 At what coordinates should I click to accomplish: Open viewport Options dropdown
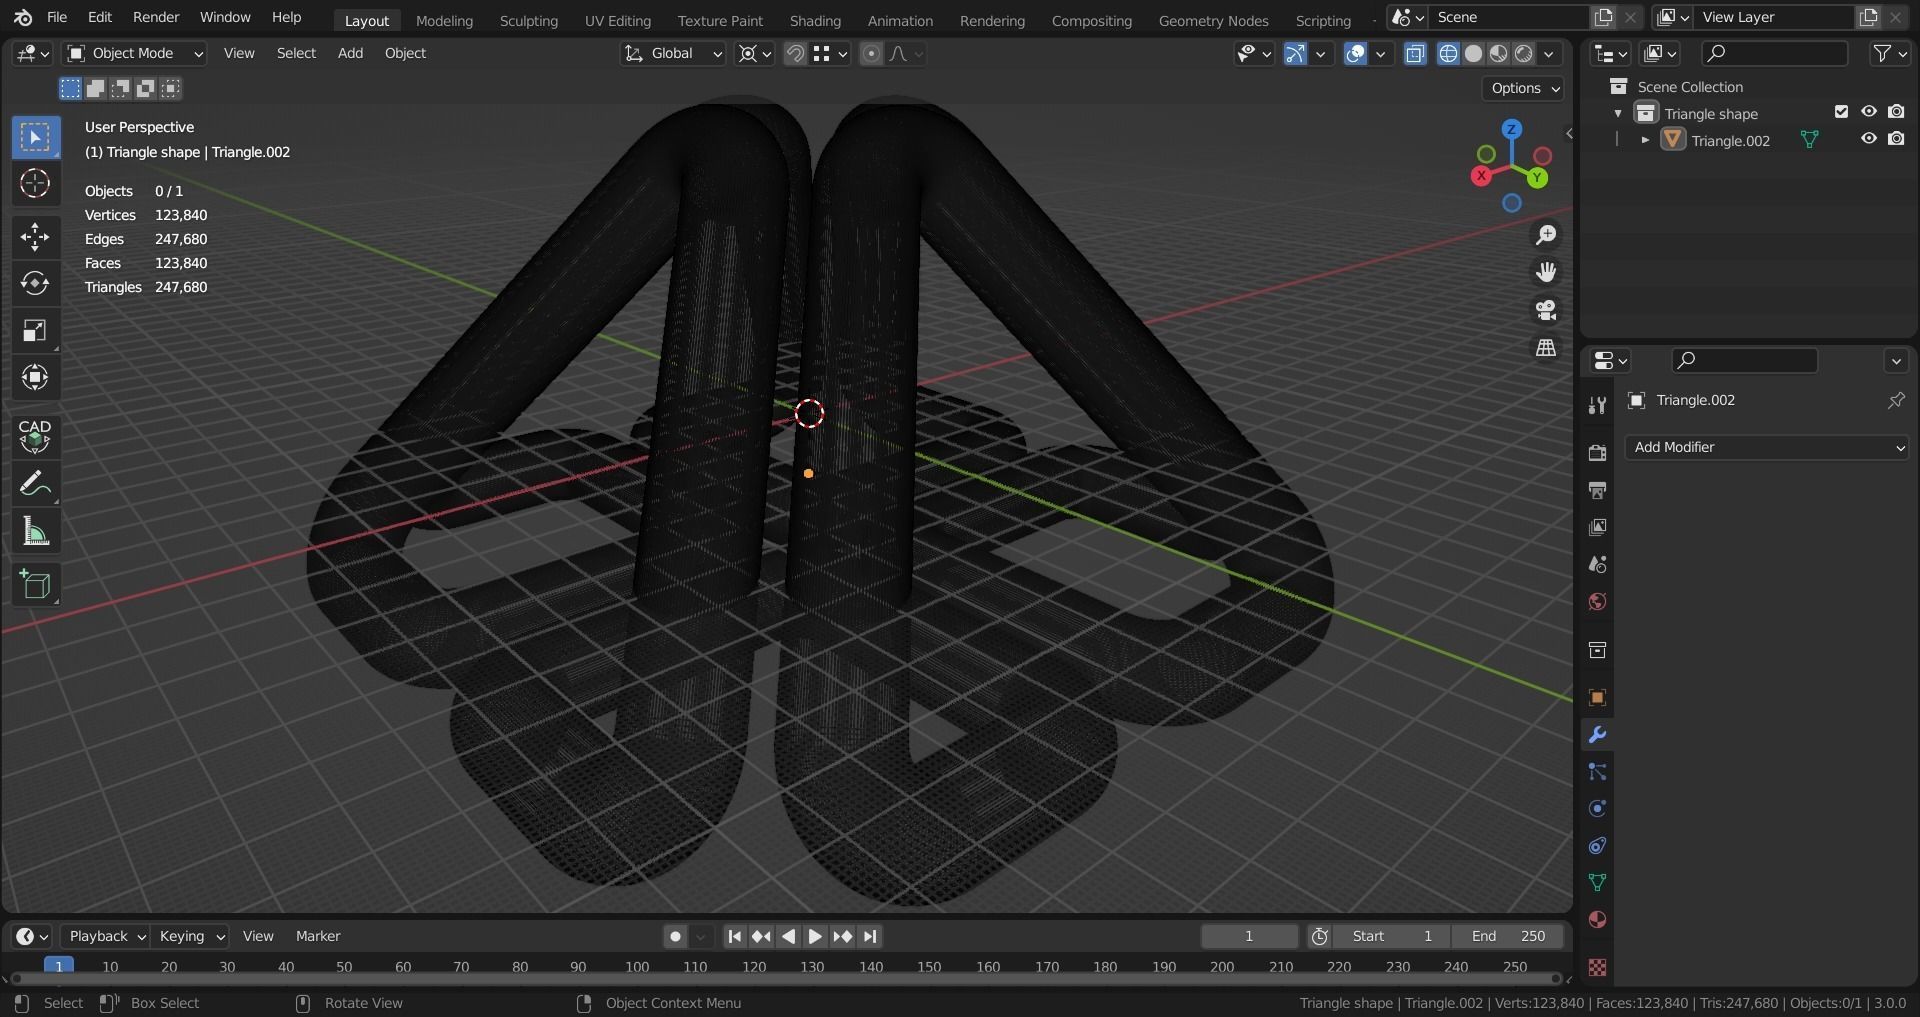1524,88
